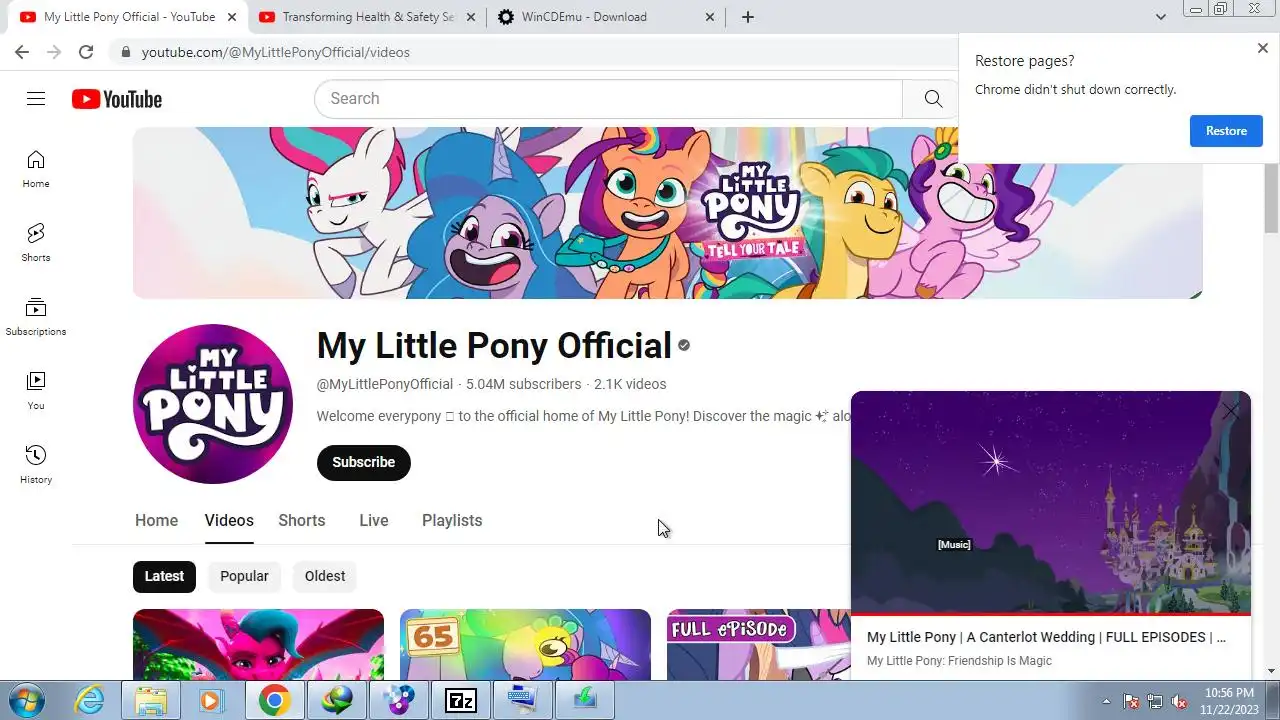The width and height of the screenshot is (1280, 720).
Task: Open the Chrome tab search dropdown
Action: click(x=1161, y=17)
